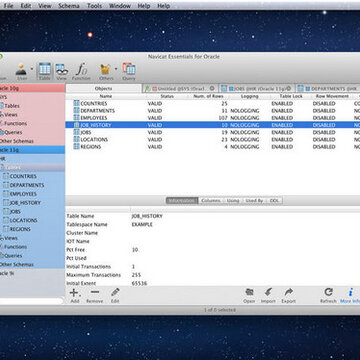This screenshot has height=360, width=360.
Task: Select LOCATIONS table in sidebar tree
Action: point(23,220)
